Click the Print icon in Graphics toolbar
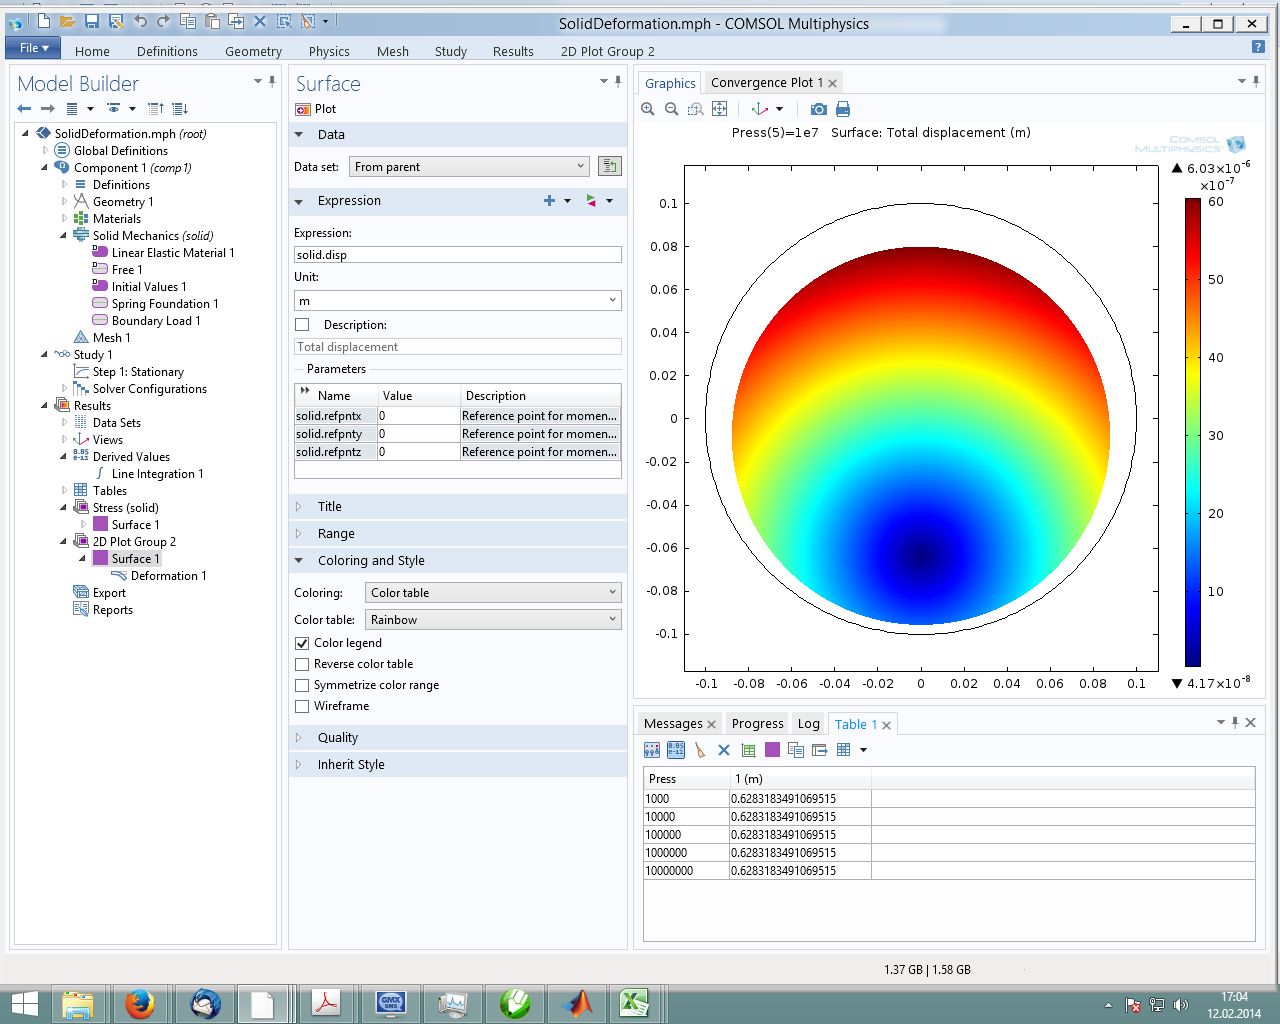The width and height of the screenshot is (1280, 1024). pos(843,109)
